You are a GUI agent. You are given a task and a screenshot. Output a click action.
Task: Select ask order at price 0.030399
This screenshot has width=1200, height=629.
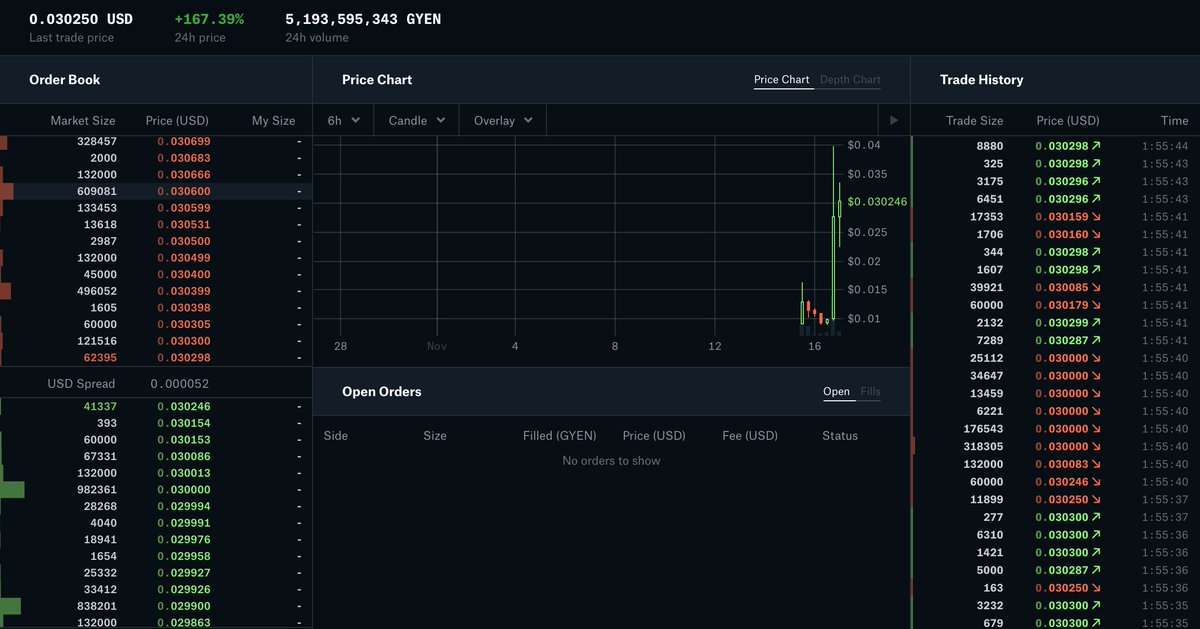pos(156,291)
